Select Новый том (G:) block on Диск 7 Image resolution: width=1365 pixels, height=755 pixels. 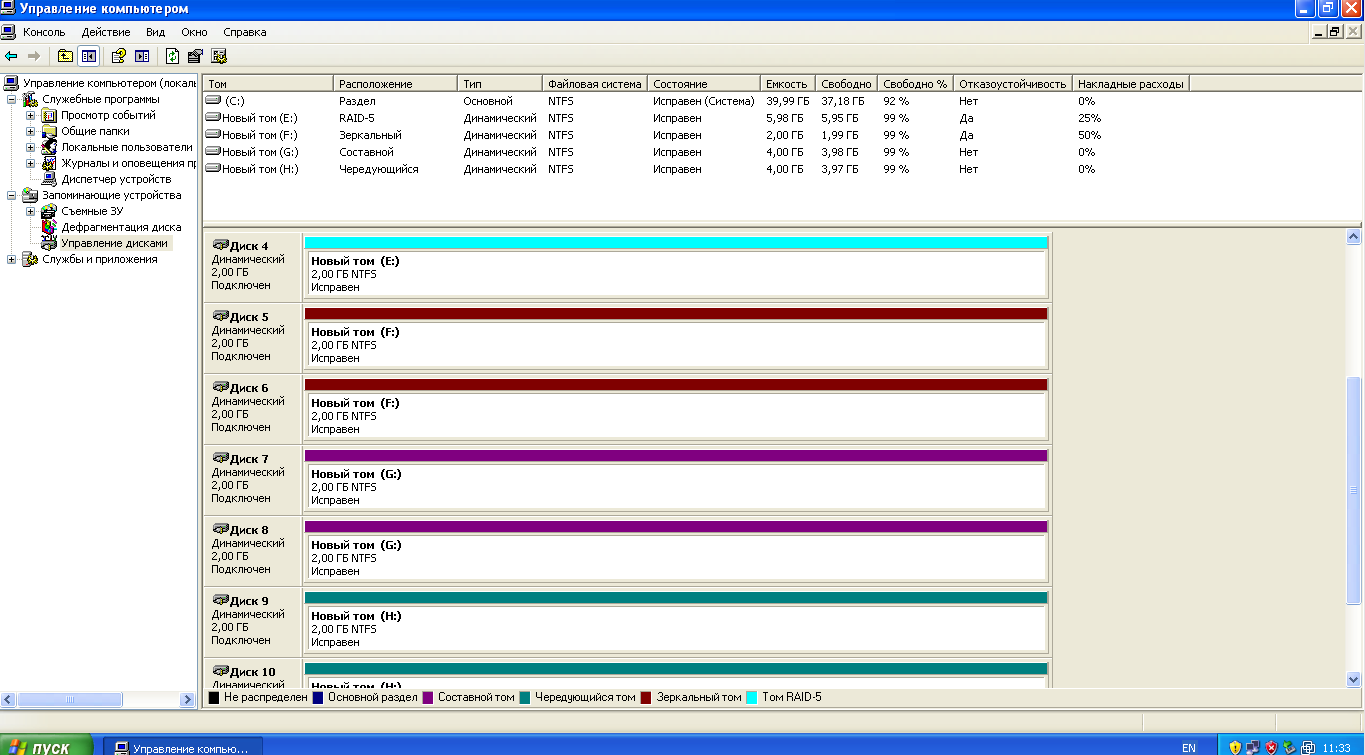point(675,486)
